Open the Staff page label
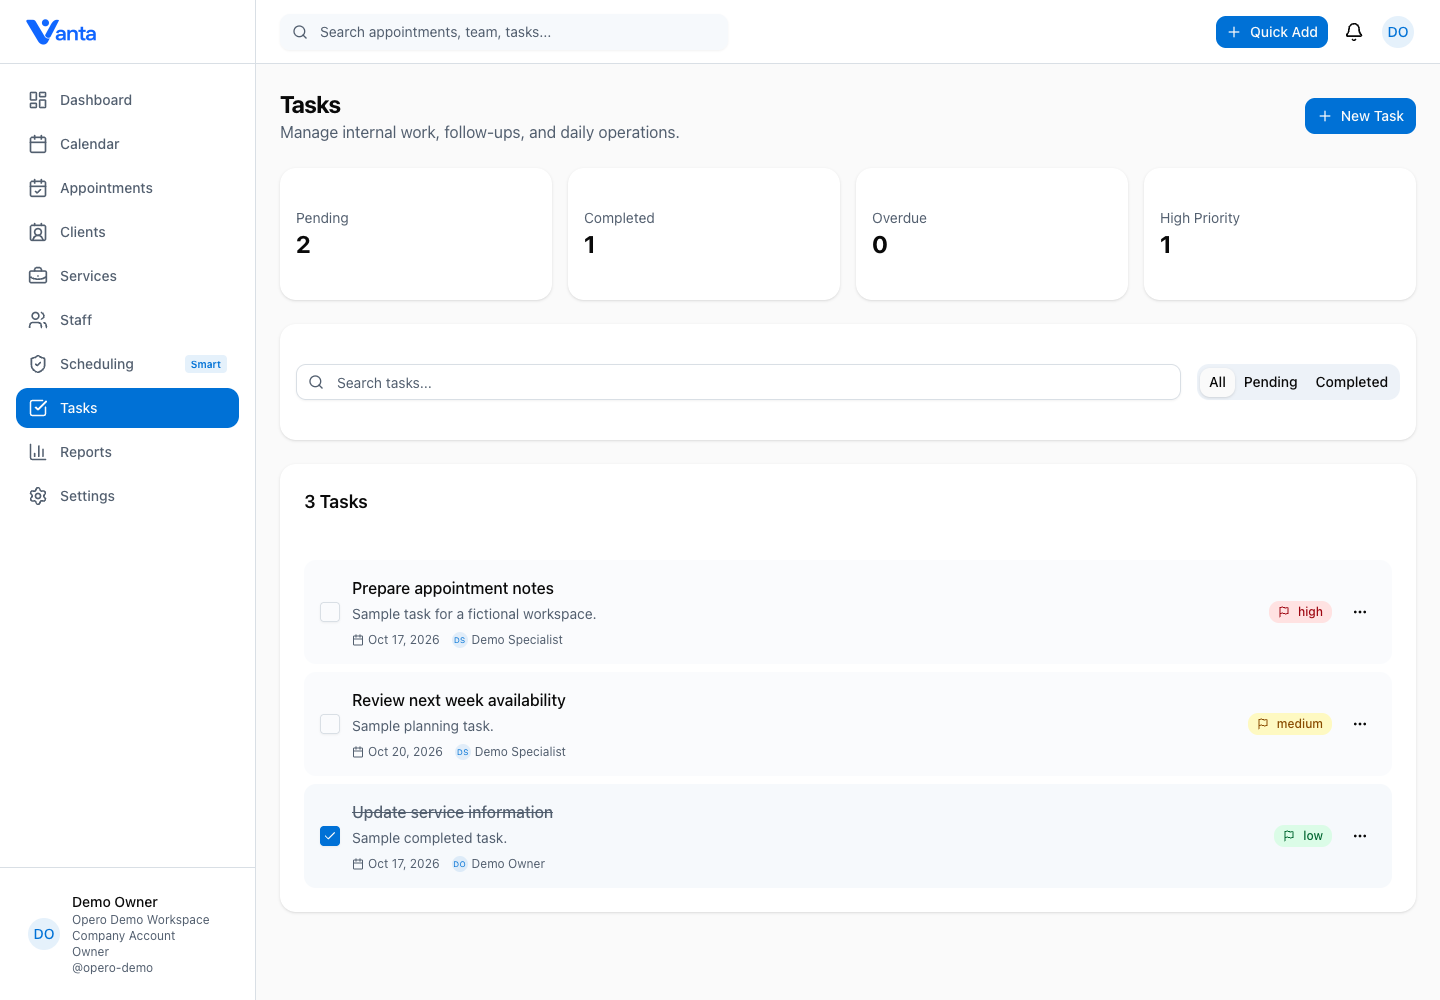This screenshot has width=1440, height=1000. (x=76, y=320)
